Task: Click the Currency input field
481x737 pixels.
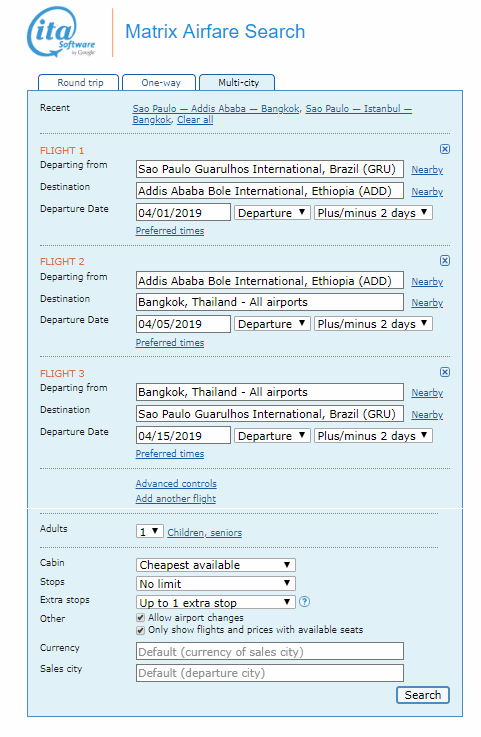Action: (x=269, y=651)
